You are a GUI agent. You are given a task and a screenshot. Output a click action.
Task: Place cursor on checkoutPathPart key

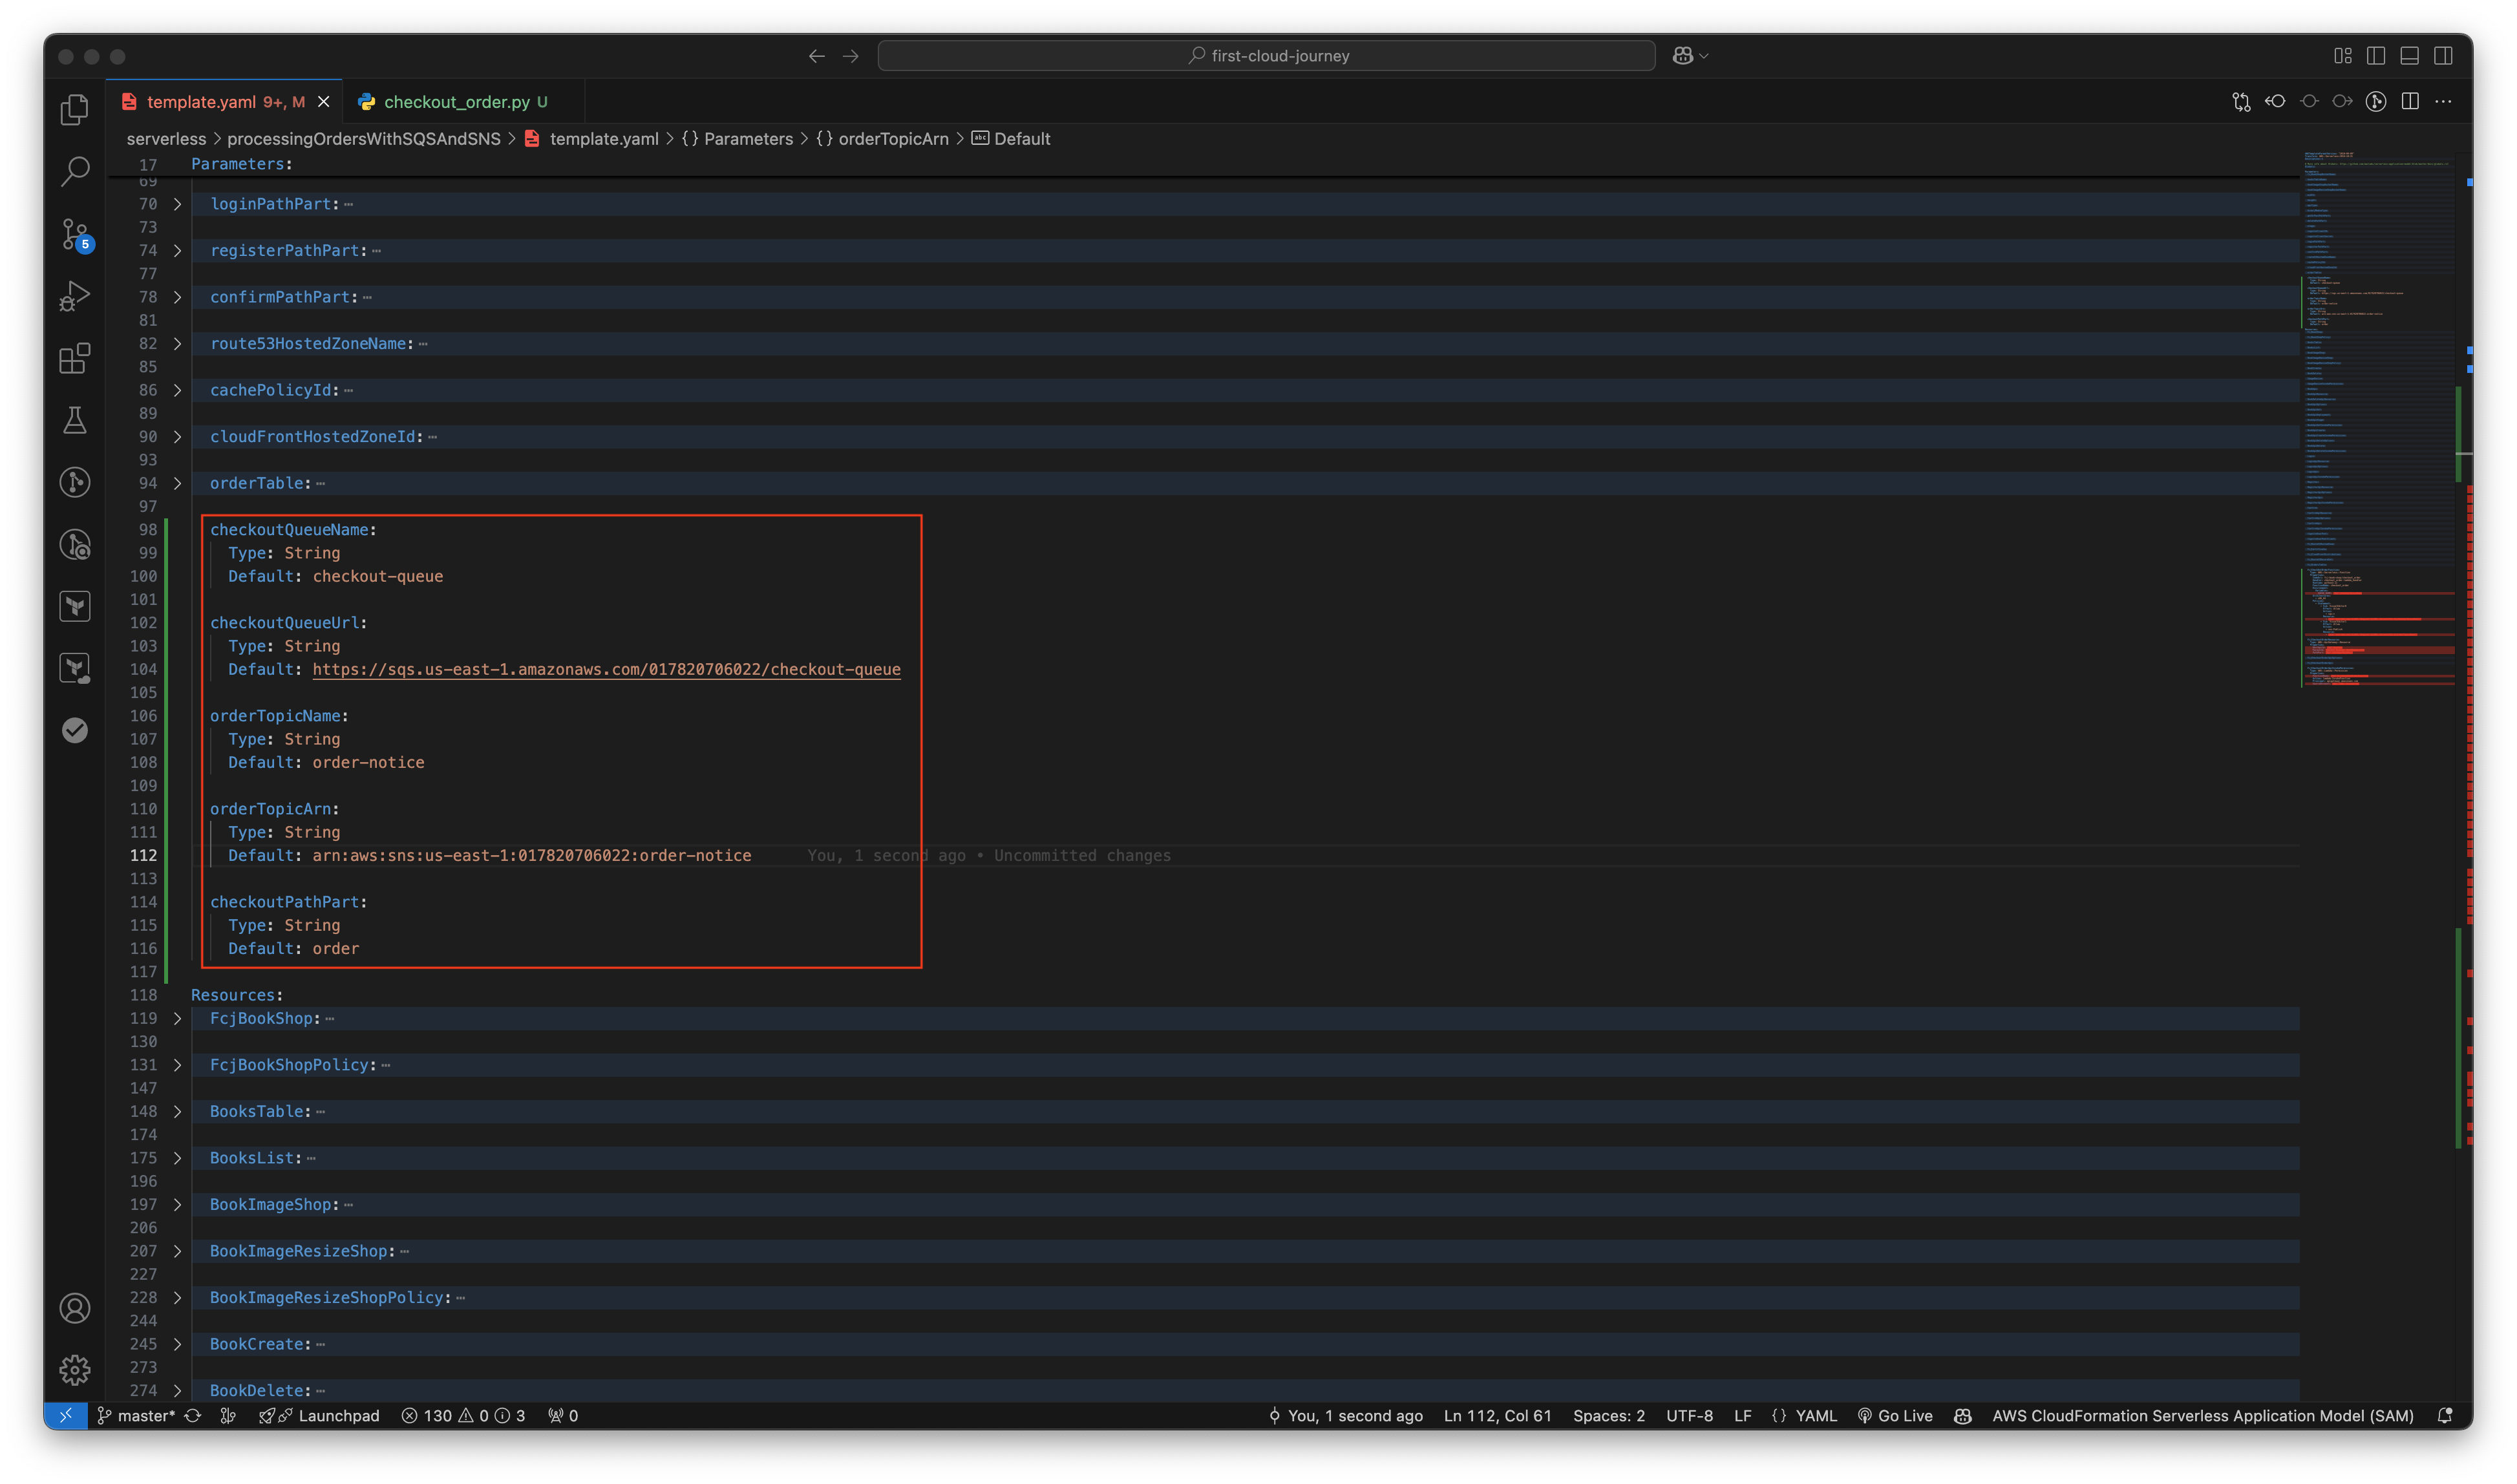click(284, 902)
